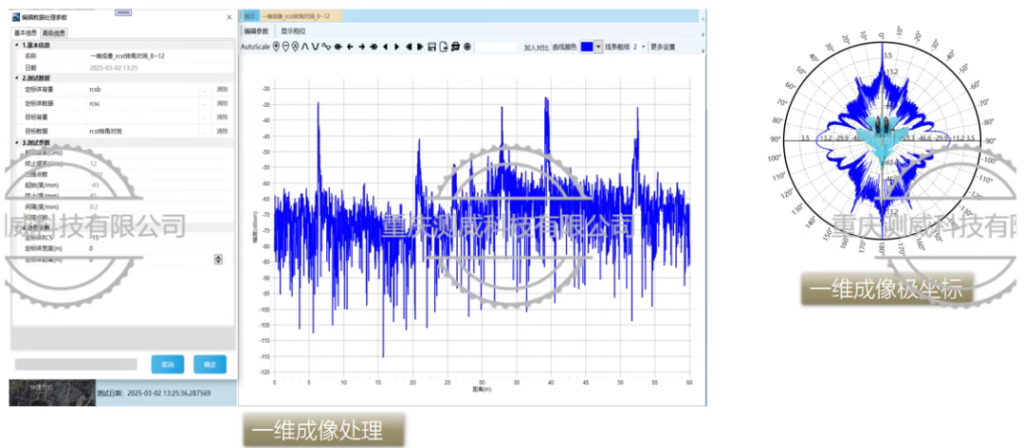Select the valley search icon
Screen dimensions: 1024x448
[315, 46]
